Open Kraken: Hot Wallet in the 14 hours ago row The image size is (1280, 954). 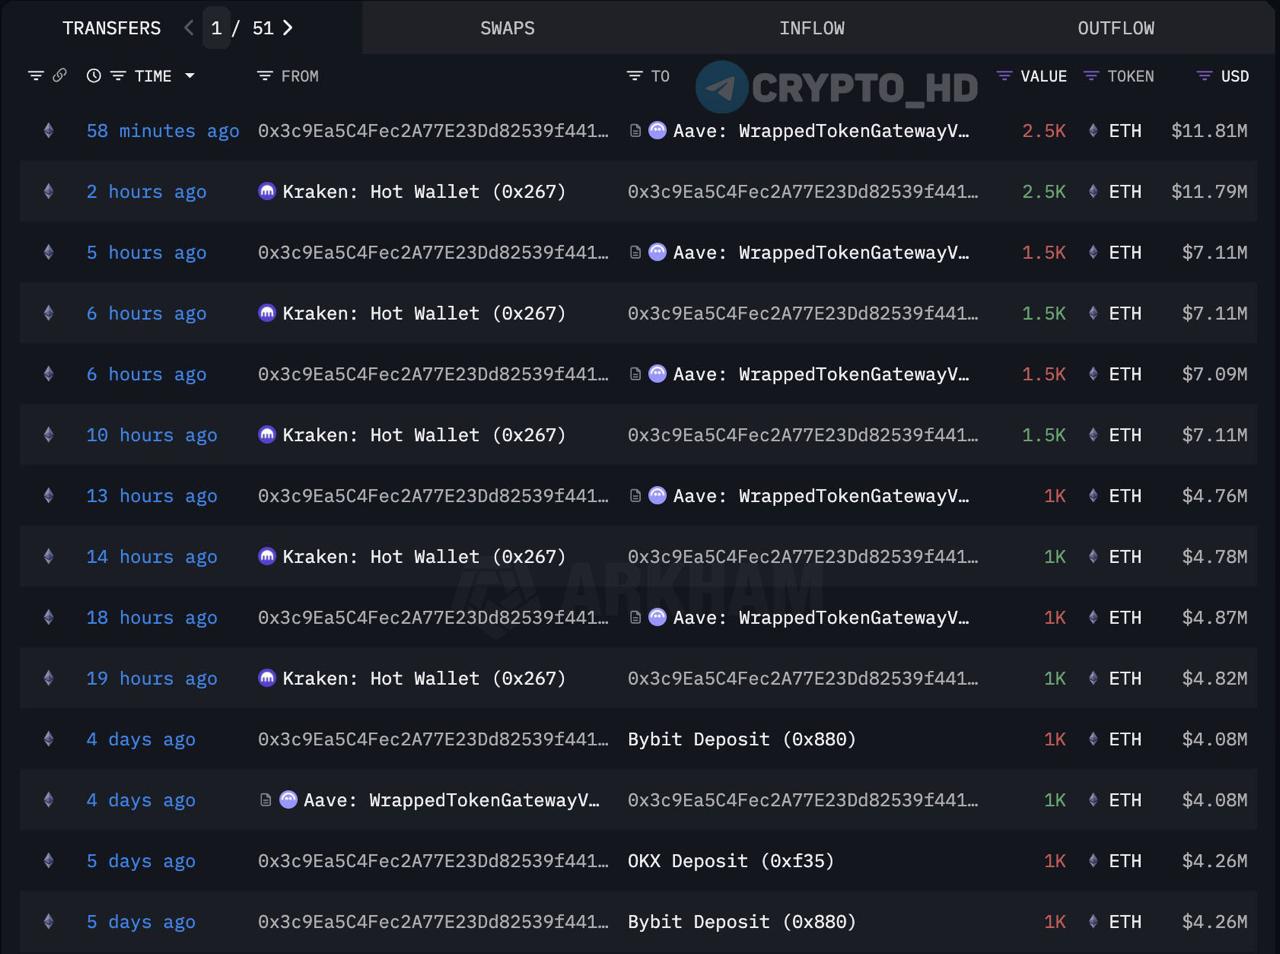(x=424, y=557)
